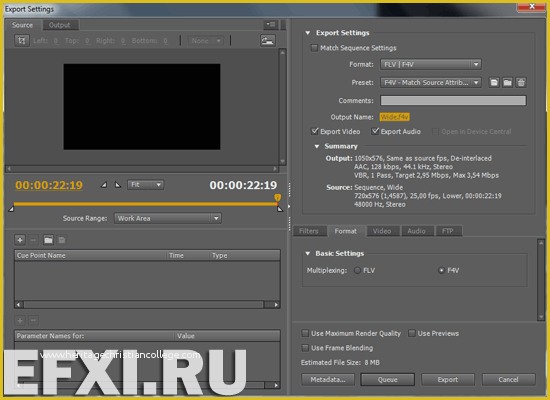
Task: Click the orange playhead on timeline
Action: (x=277, y=198)
